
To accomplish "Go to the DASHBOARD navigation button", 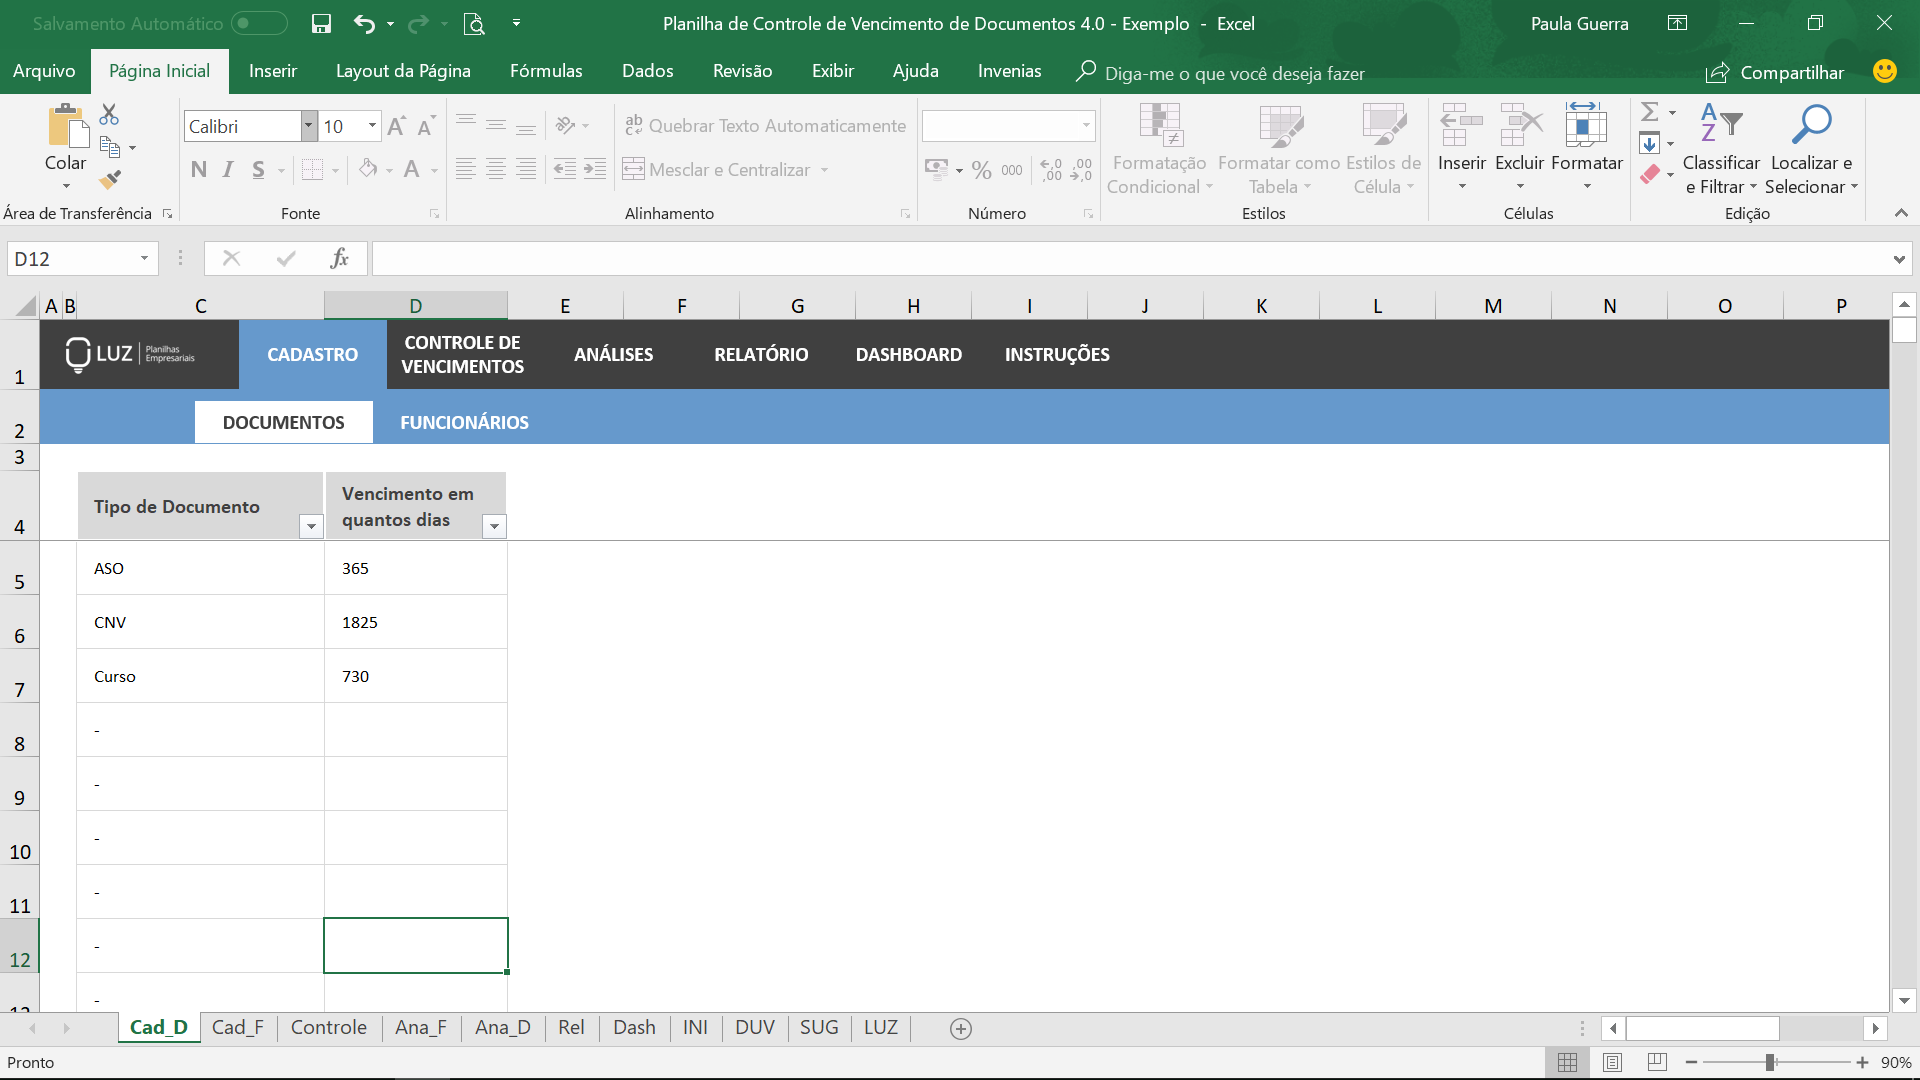I will pos(908,355).
